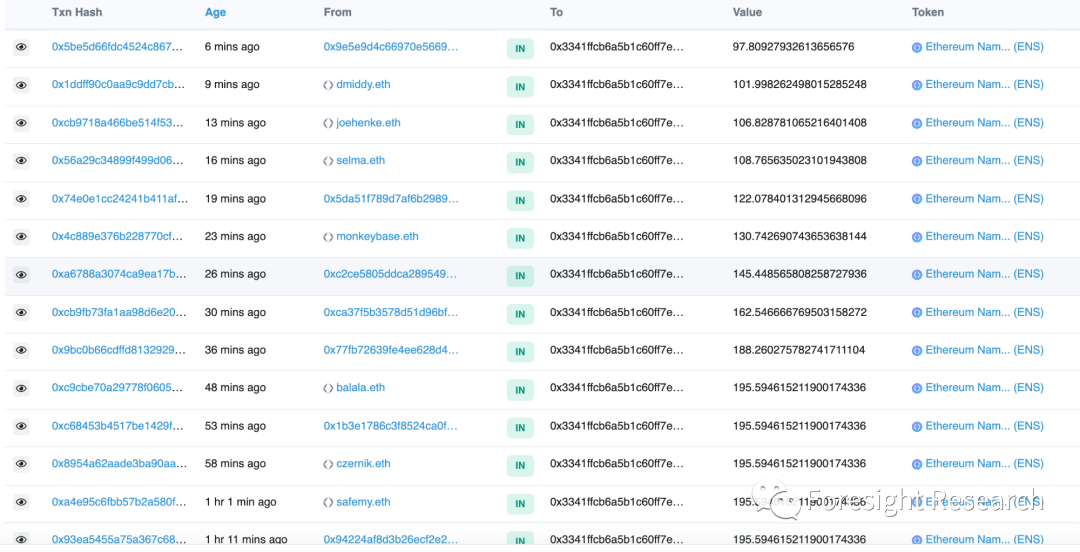Open transaction hash 0x9bc0b66cdffd8132929
Image resolution: width=1080 pixels, height=552 pixels.
[x=118, y=349]
